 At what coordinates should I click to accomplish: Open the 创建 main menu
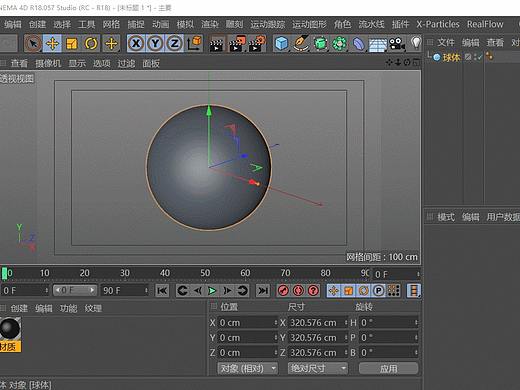pyautogui.click(x=37, y=24)
